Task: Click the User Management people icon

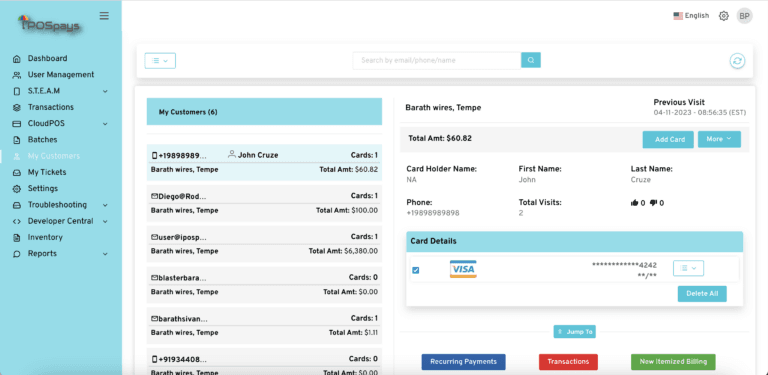Action: pyautogui.click(x=17, y=75)
